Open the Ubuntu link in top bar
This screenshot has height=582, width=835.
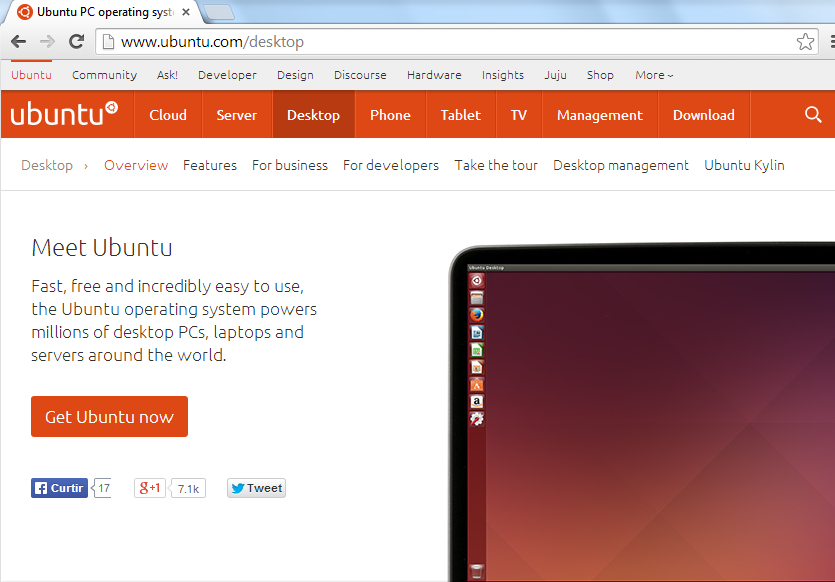31,75
